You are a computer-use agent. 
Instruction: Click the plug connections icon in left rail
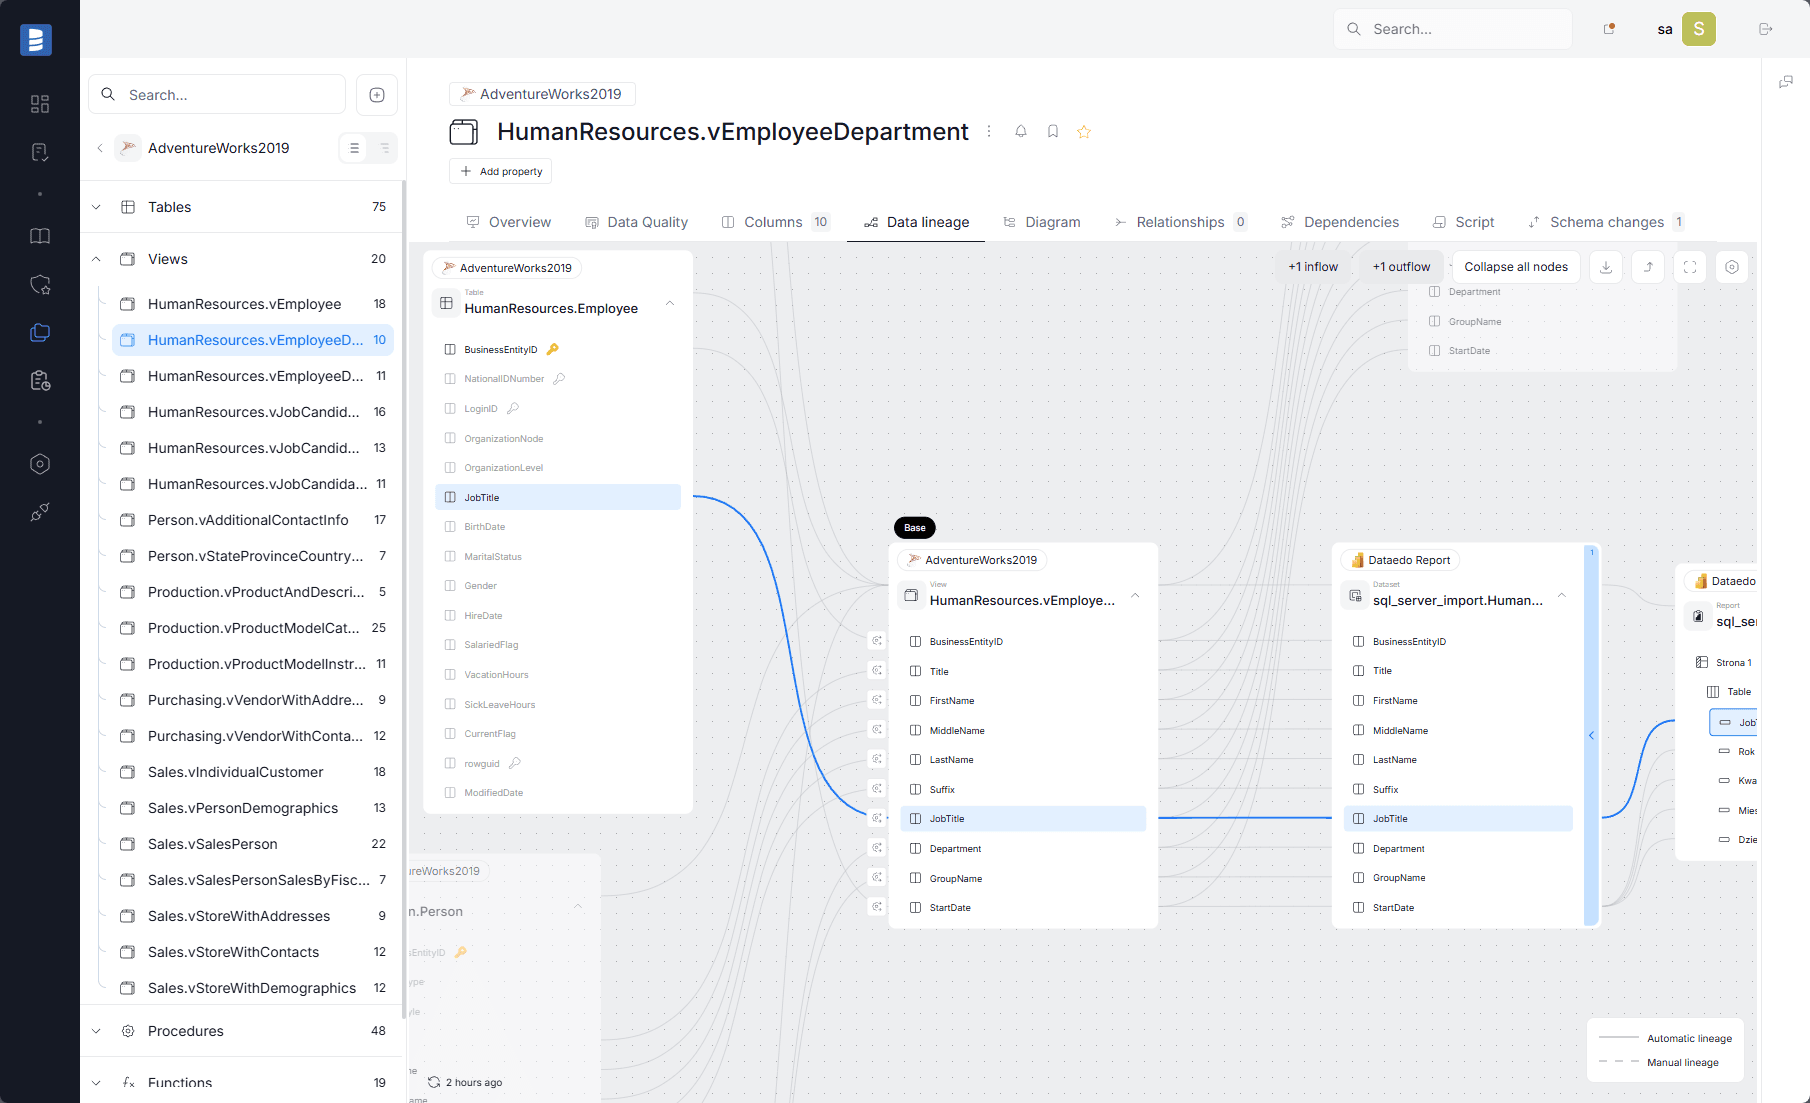pyautogui.click(x=40, y=512)
